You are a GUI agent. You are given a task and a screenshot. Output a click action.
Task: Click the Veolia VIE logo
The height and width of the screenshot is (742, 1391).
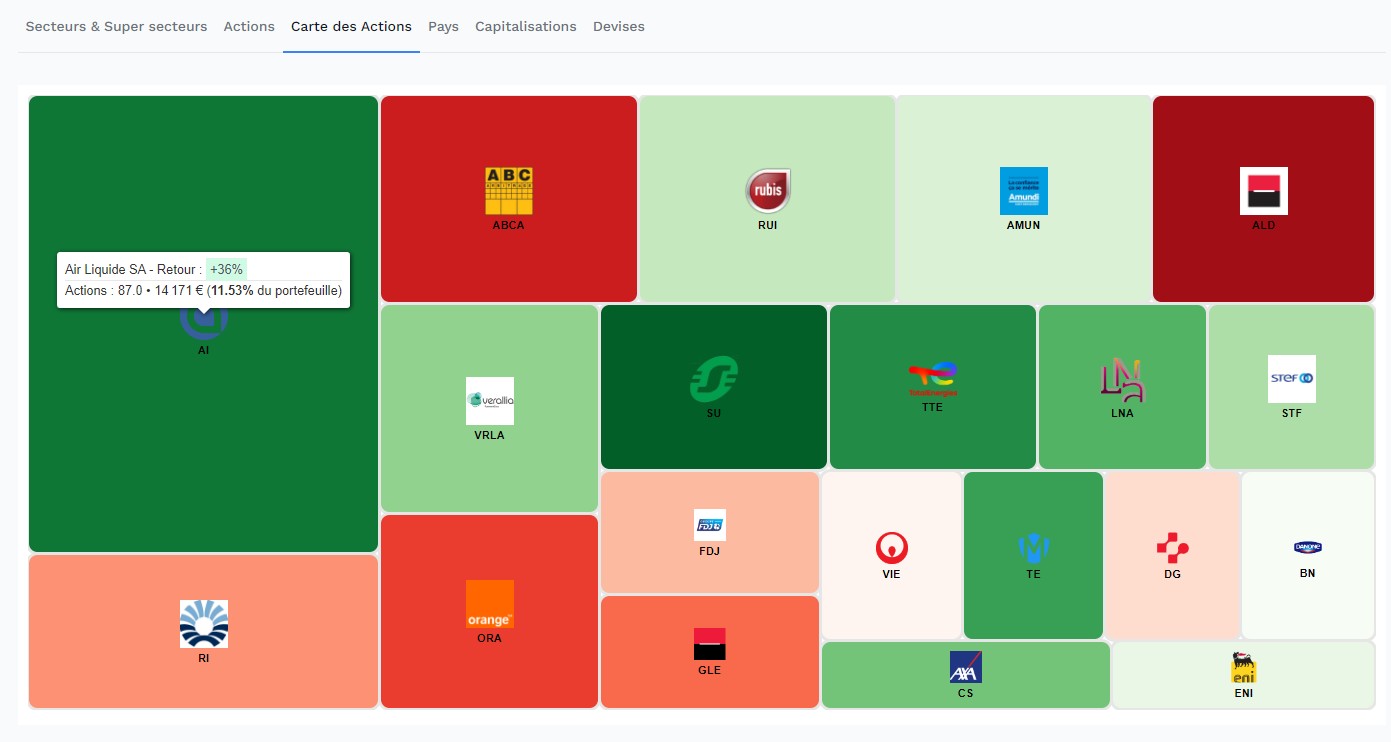pos(891,548)
